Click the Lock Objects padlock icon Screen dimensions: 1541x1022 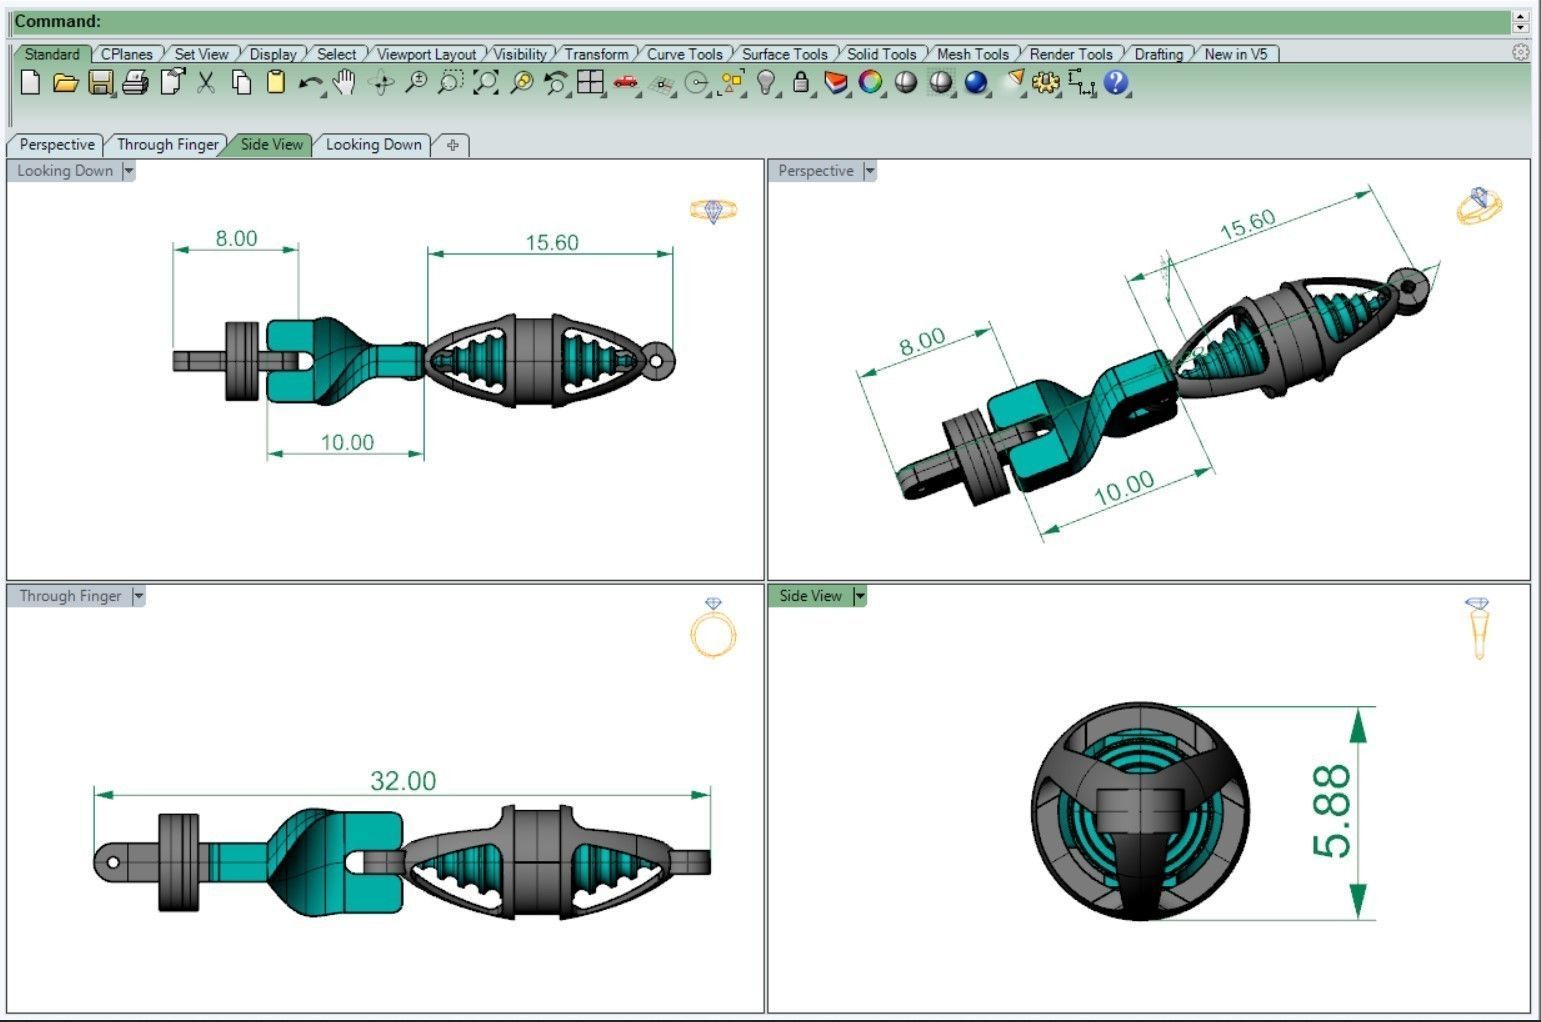pyautogui.click(x=800, y=83)
